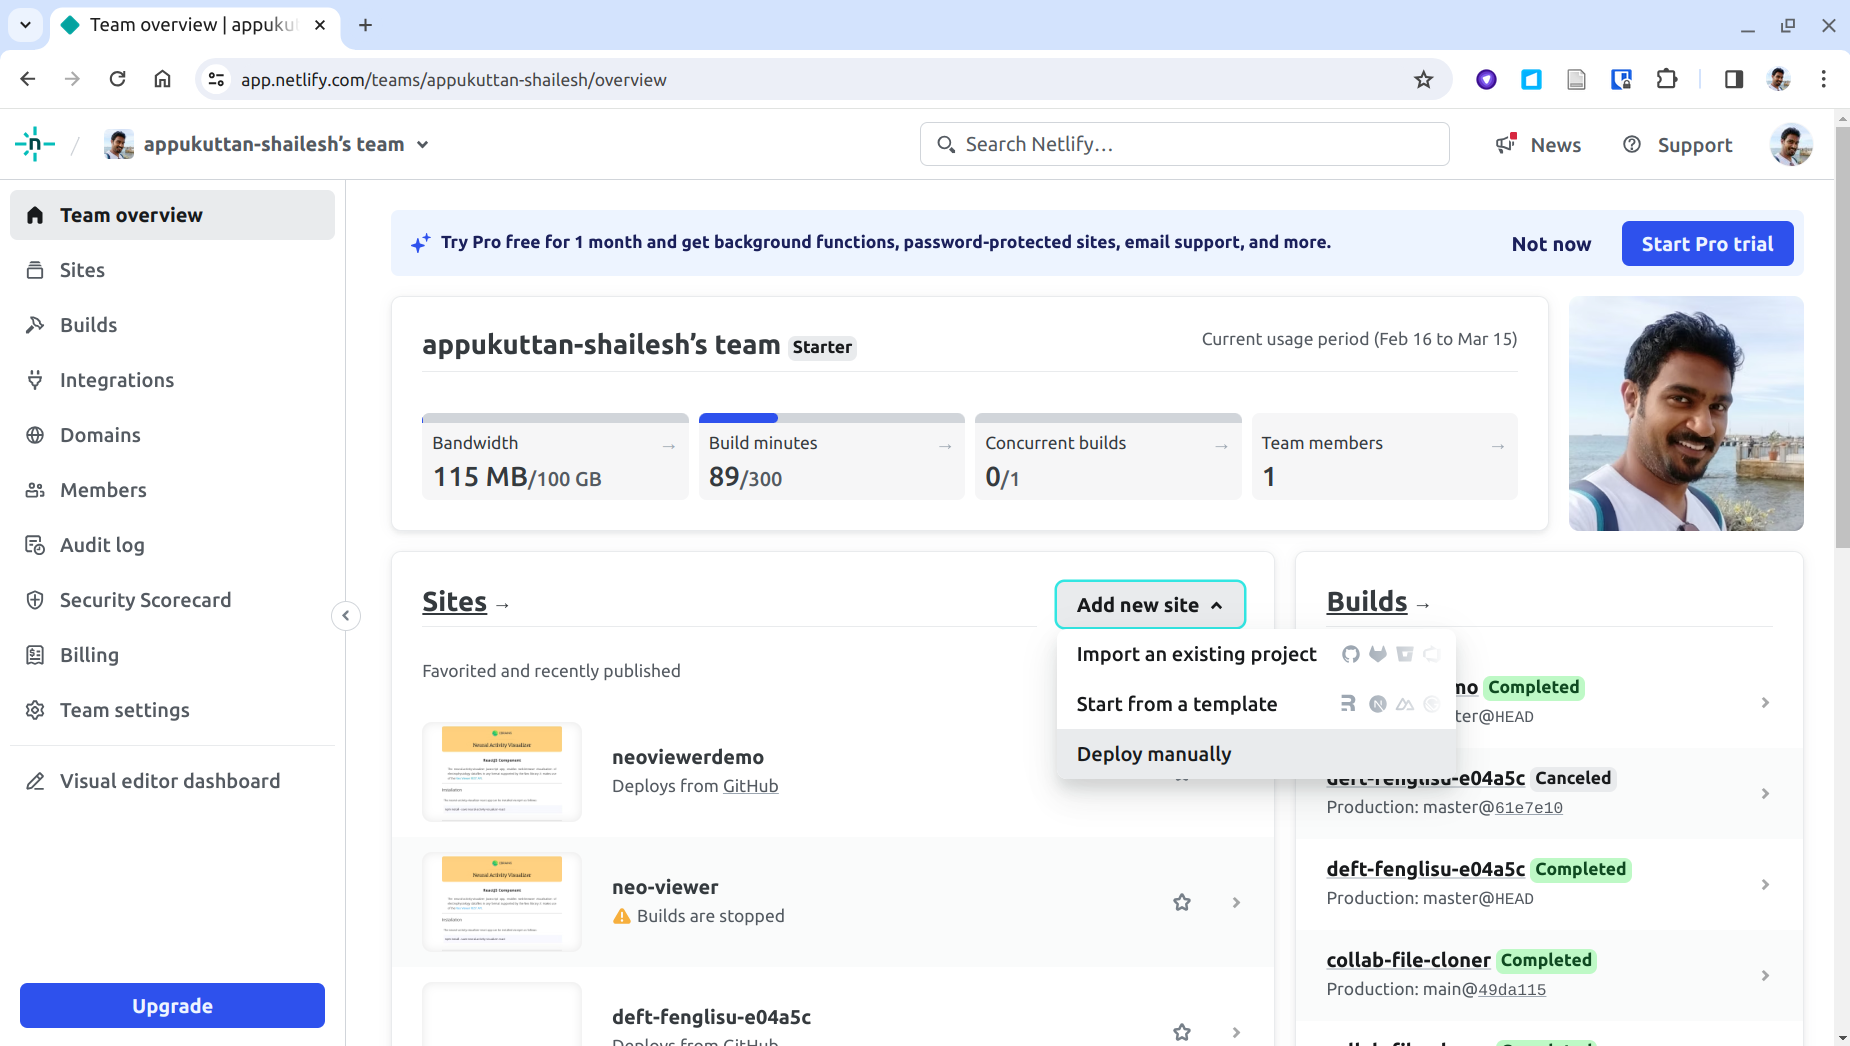Open browser Extensions puzzle icon
Viewport: 1850px width, 1046px height.
tap(1667, 79)
